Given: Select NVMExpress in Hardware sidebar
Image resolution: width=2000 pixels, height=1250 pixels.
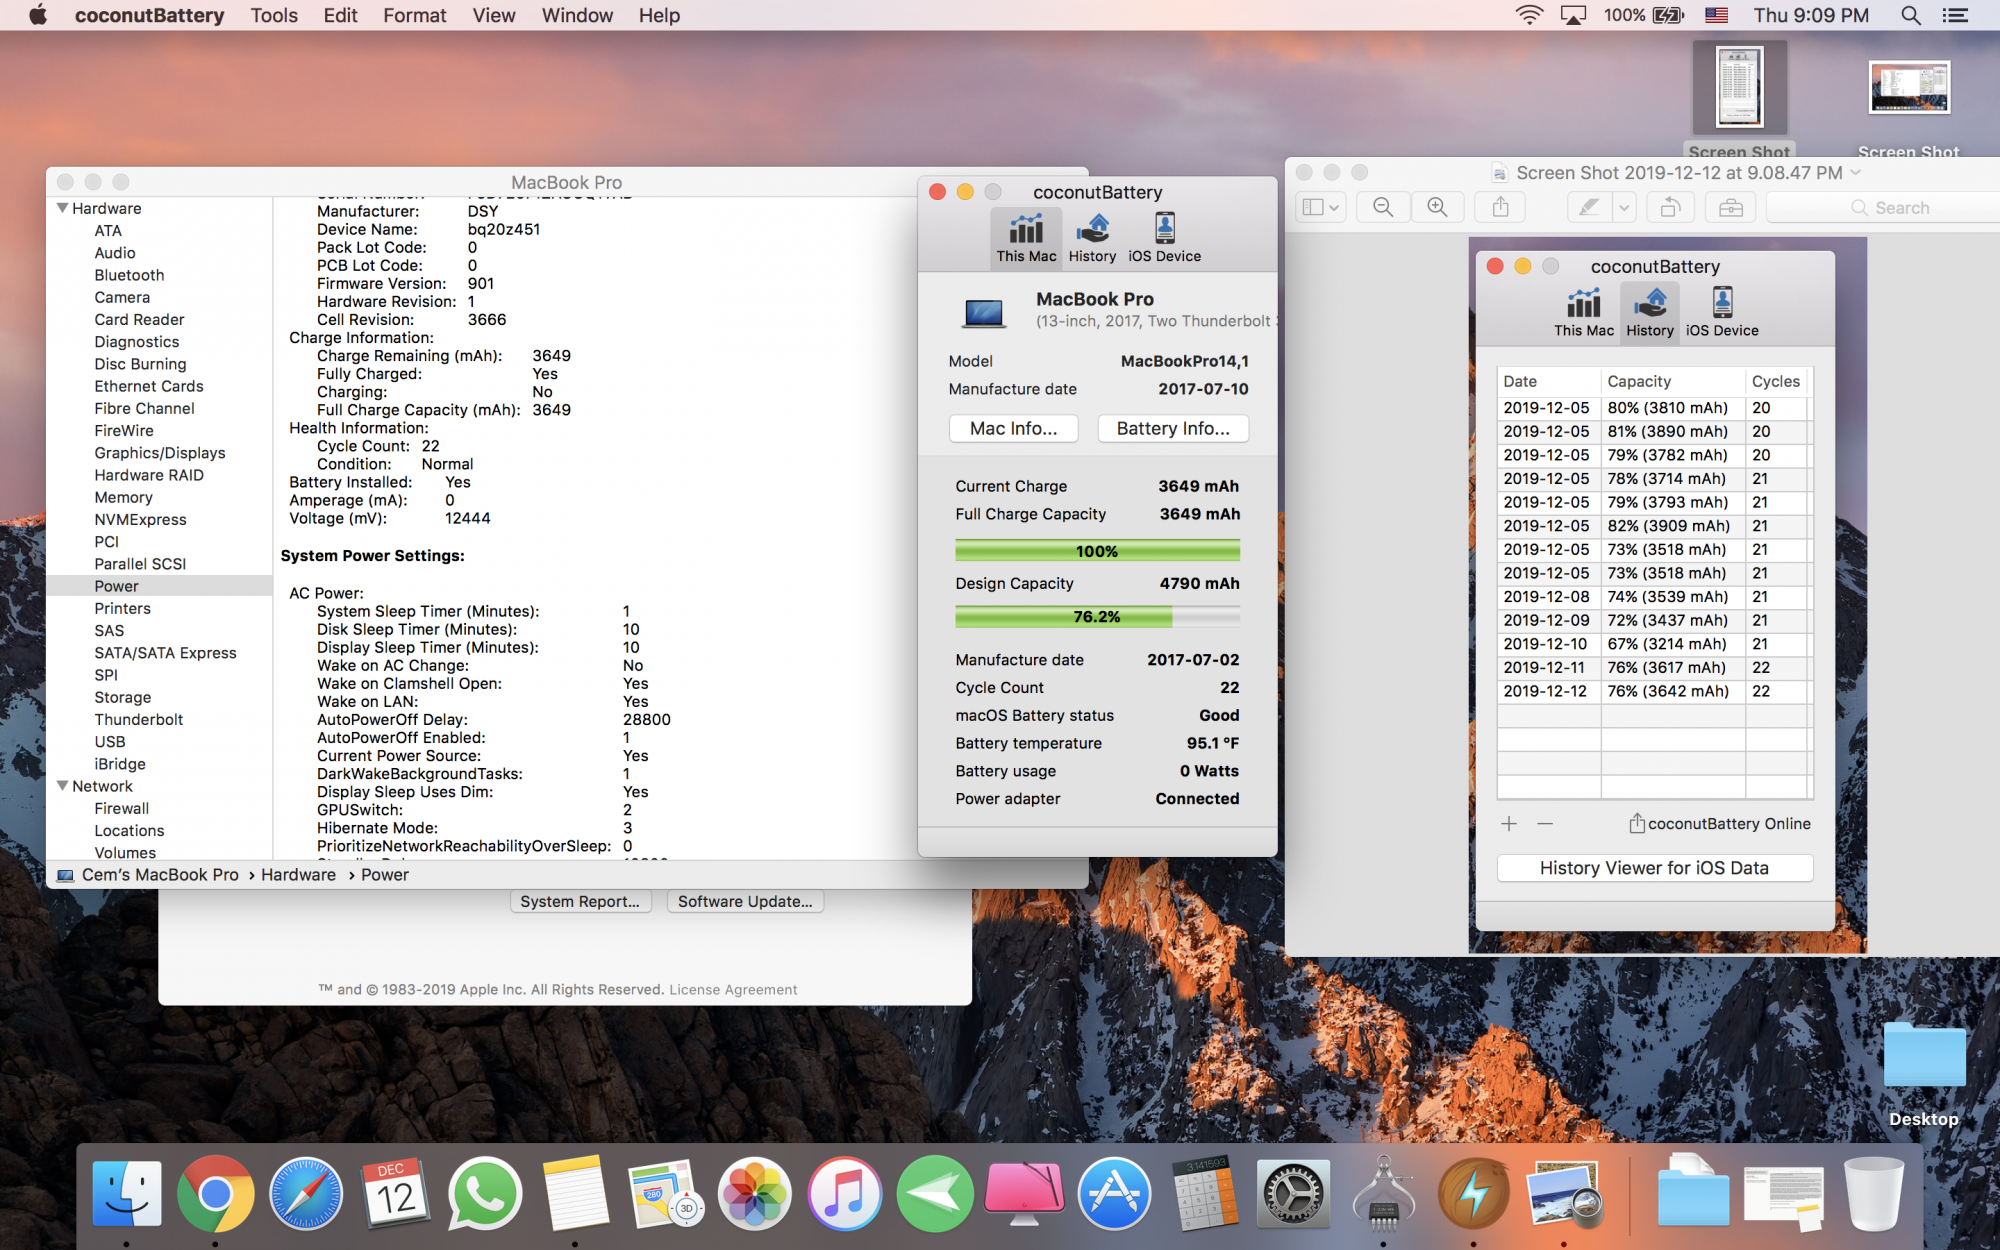Looking at the screenshot, I should click(x=140, y=519).
